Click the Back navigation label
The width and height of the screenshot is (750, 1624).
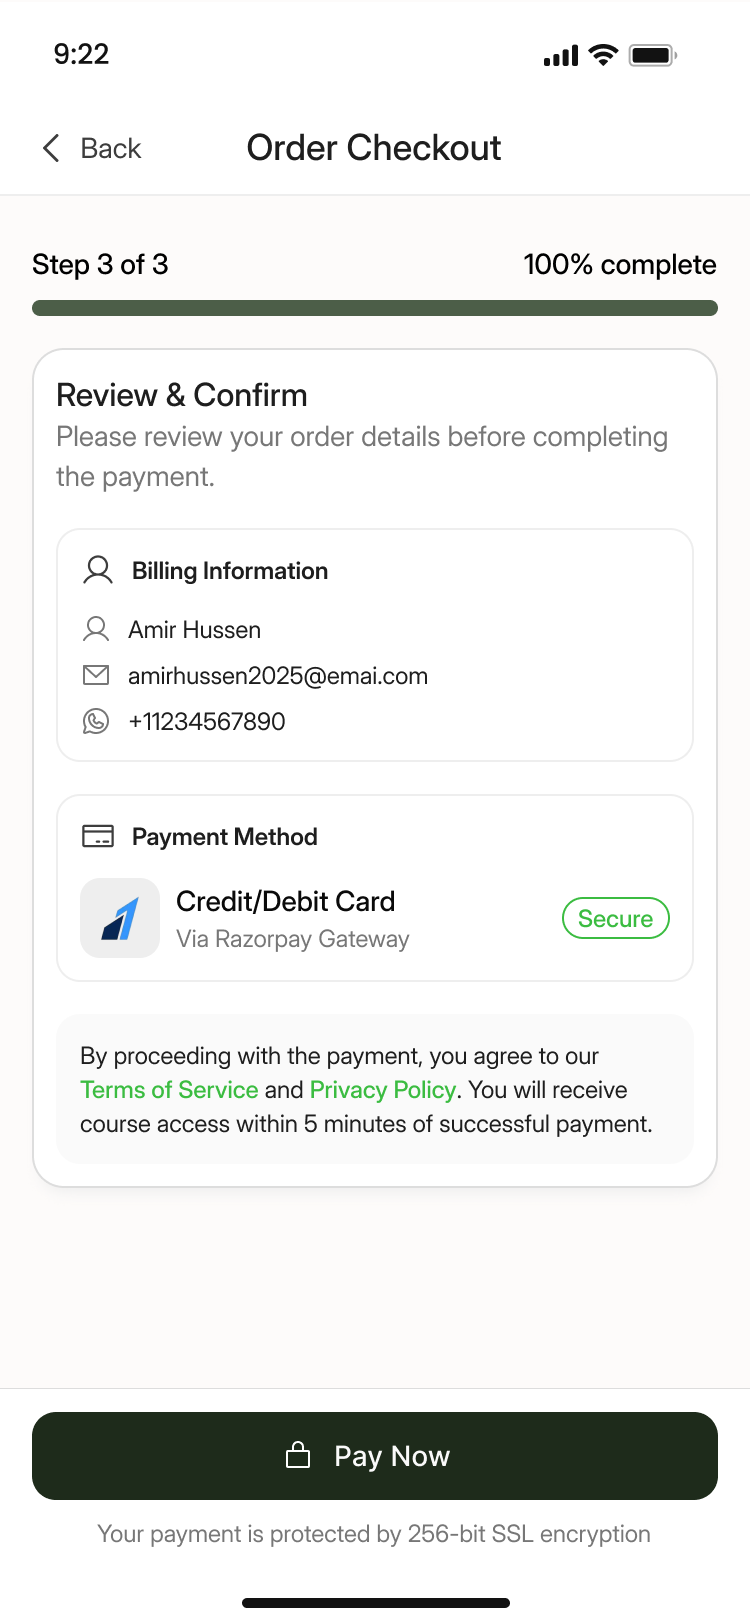[x=109, y=147]
